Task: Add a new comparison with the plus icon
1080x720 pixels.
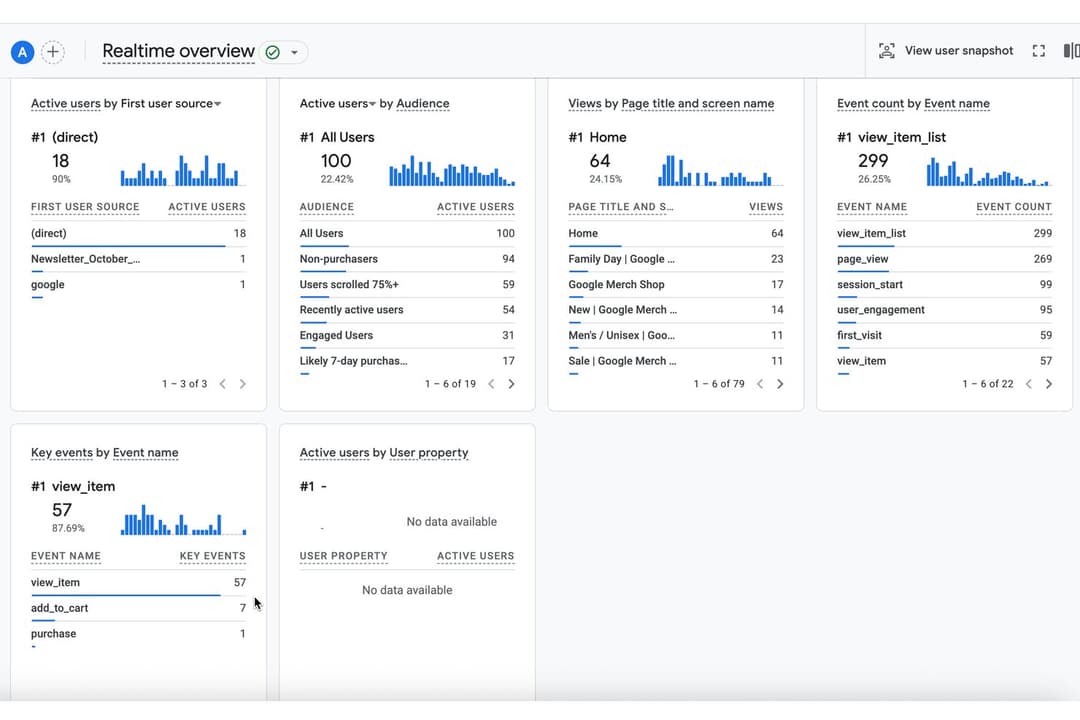Action: tap(53, 52)
